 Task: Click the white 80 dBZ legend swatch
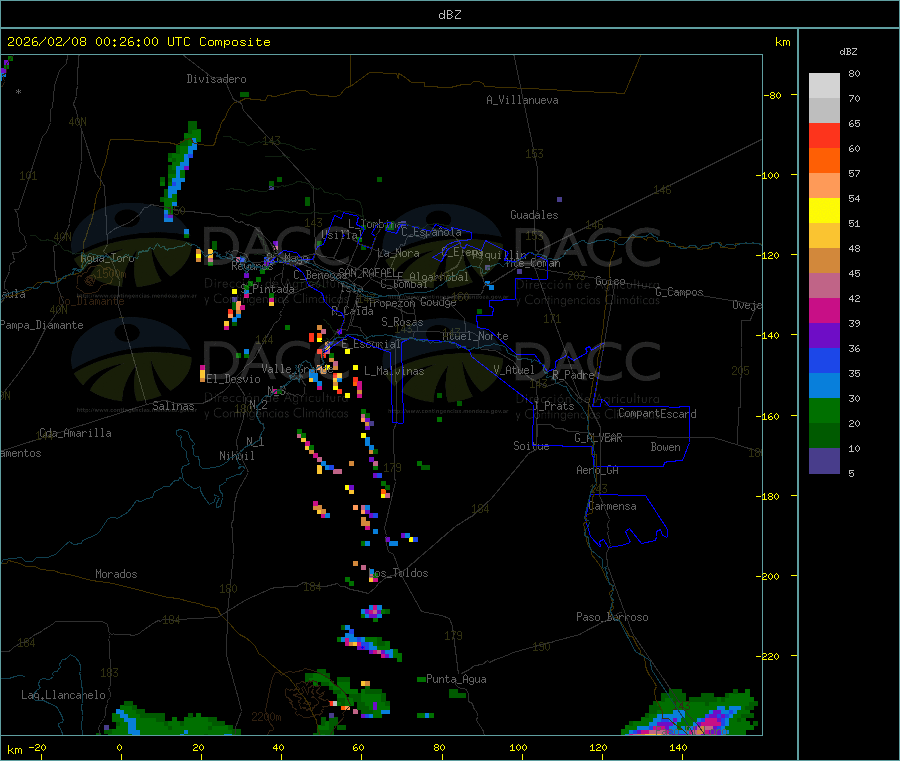(x=824, y=86)
